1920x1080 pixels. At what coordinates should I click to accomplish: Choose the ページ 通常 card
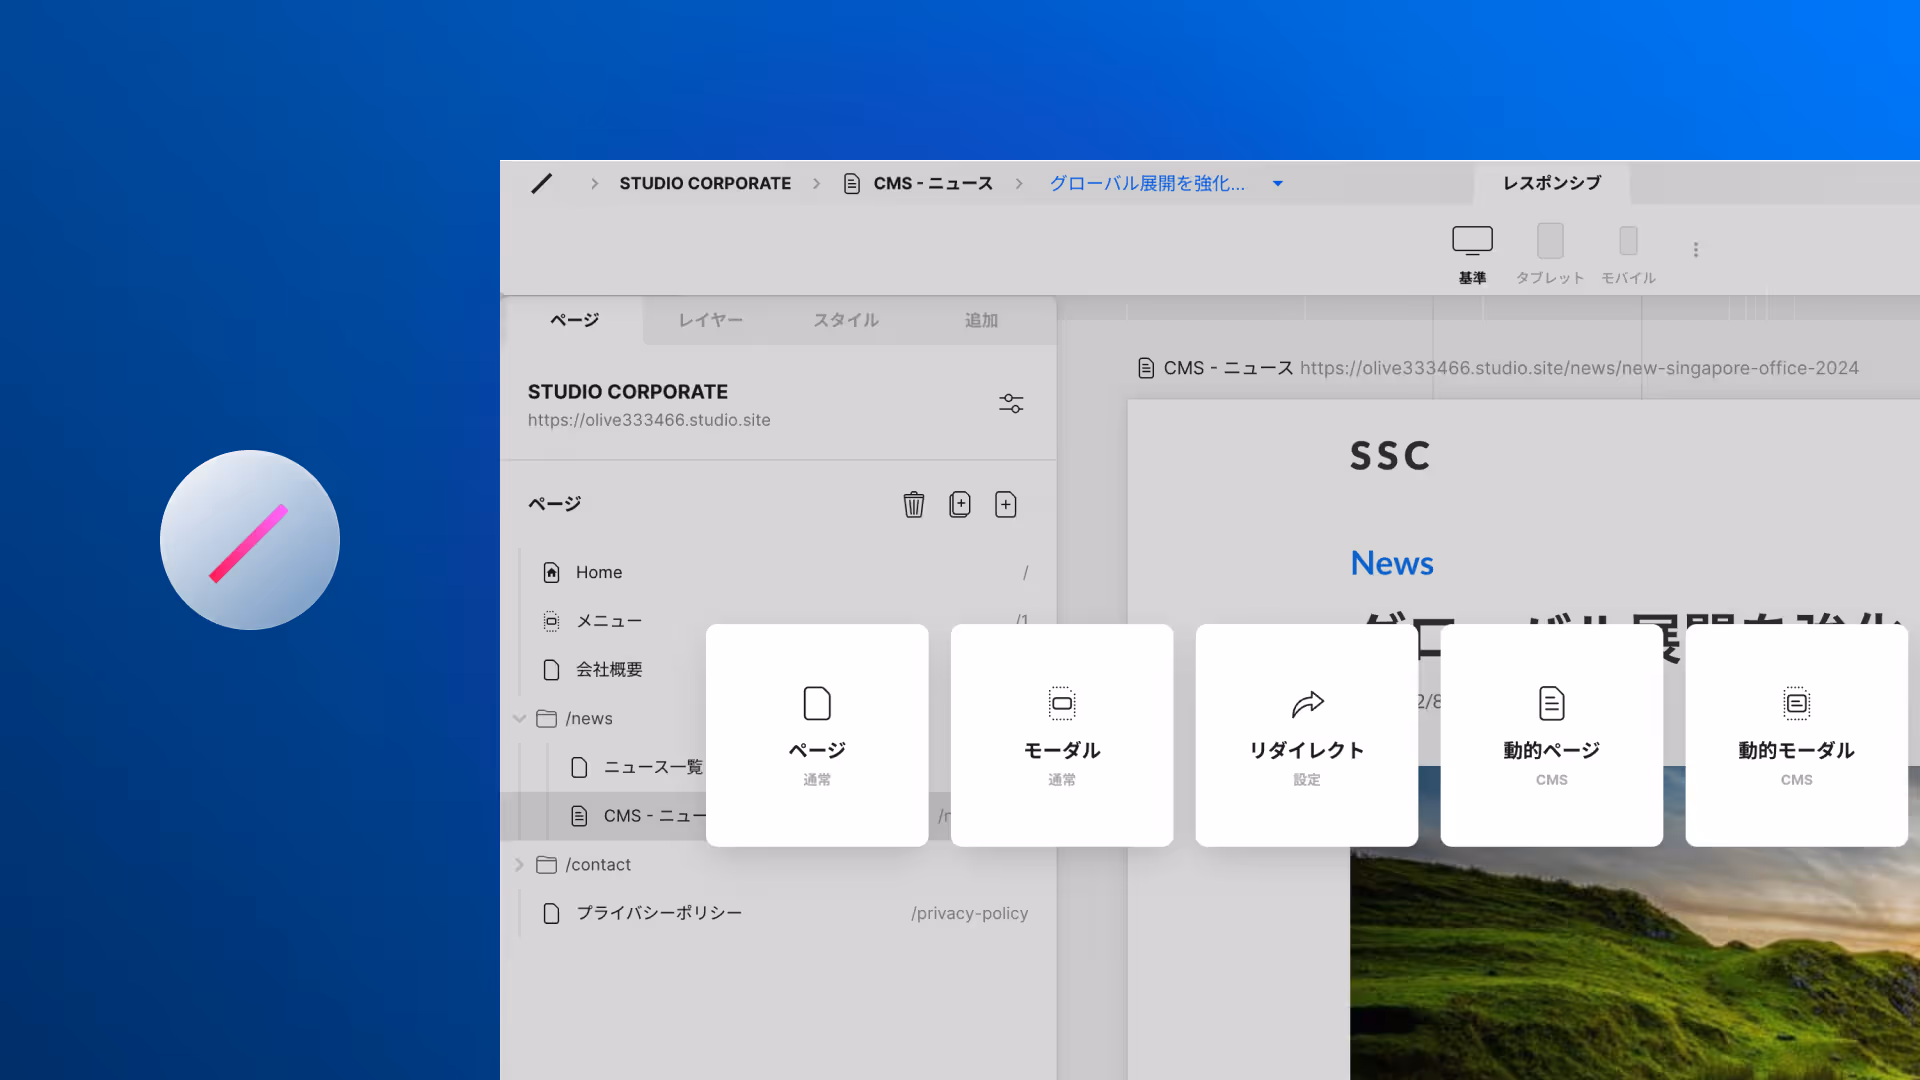(817, 735)
